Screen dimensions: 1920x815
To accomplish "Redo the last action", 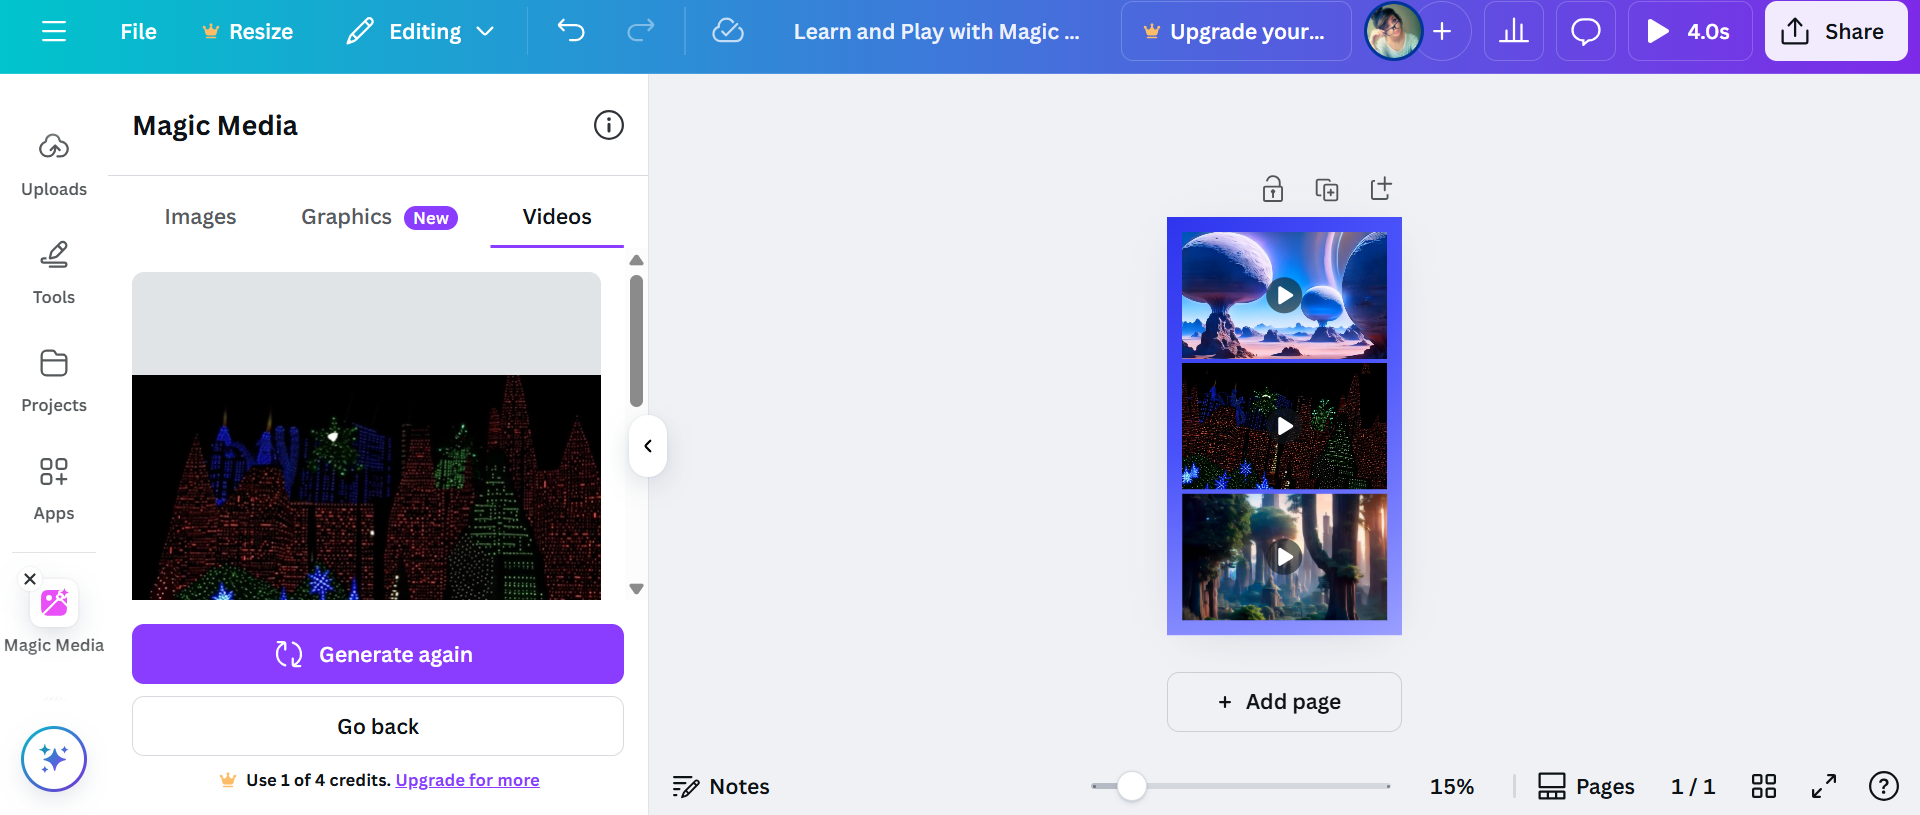I will coord(641,32).
